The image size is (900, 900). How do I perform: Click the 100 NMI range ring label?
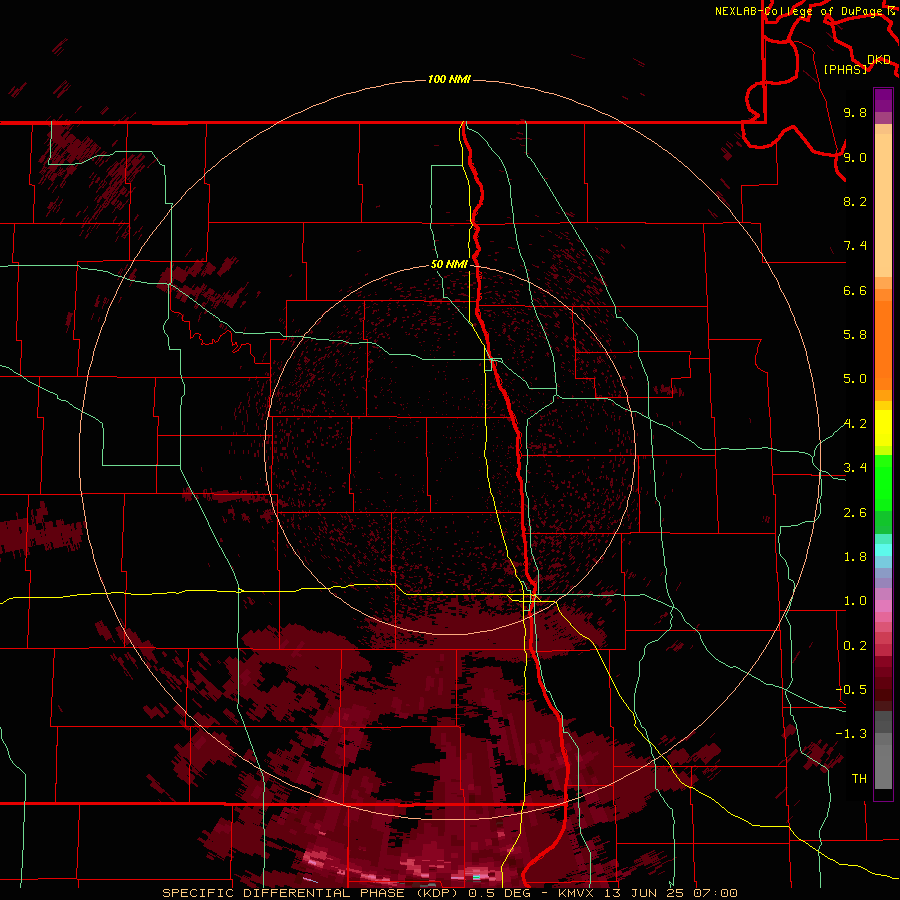pos(449,79)
